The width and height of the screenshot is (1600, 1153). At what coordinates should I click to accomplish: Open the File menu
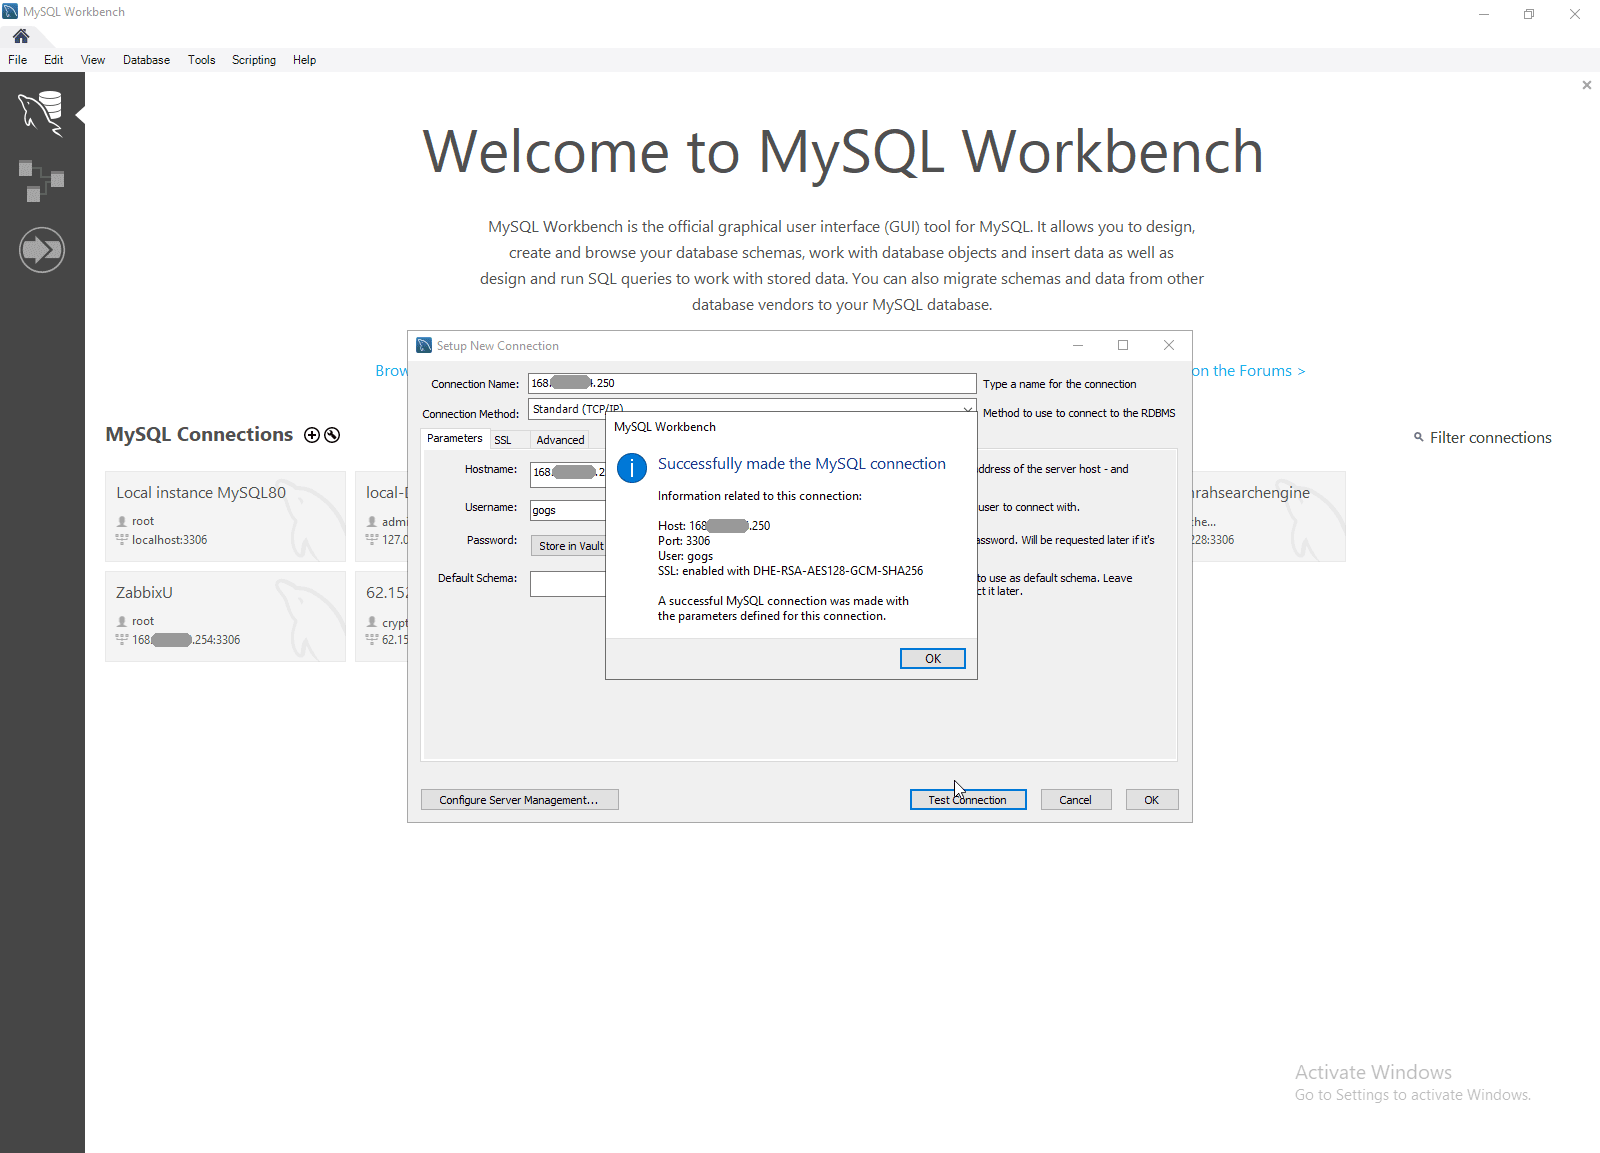click(18, 60)
